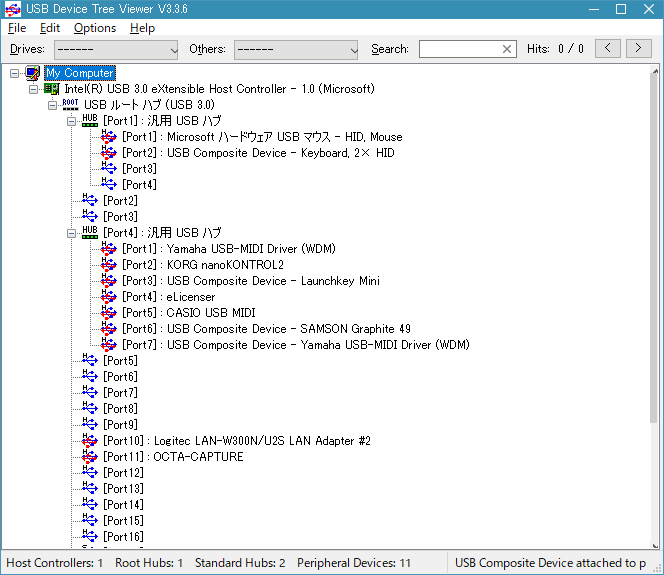
Task: Select OCTA-CAPTURE row
Action: coord(173,457)
